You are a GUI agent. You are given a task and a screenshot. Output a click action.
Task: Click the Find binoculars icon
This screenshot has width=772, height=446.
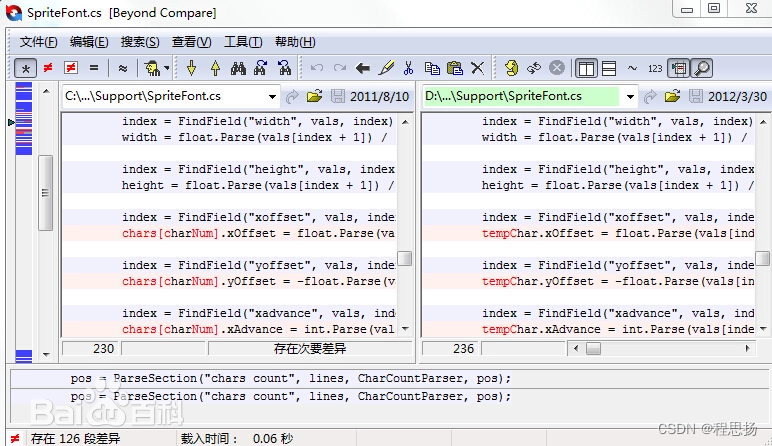point(238,68)
